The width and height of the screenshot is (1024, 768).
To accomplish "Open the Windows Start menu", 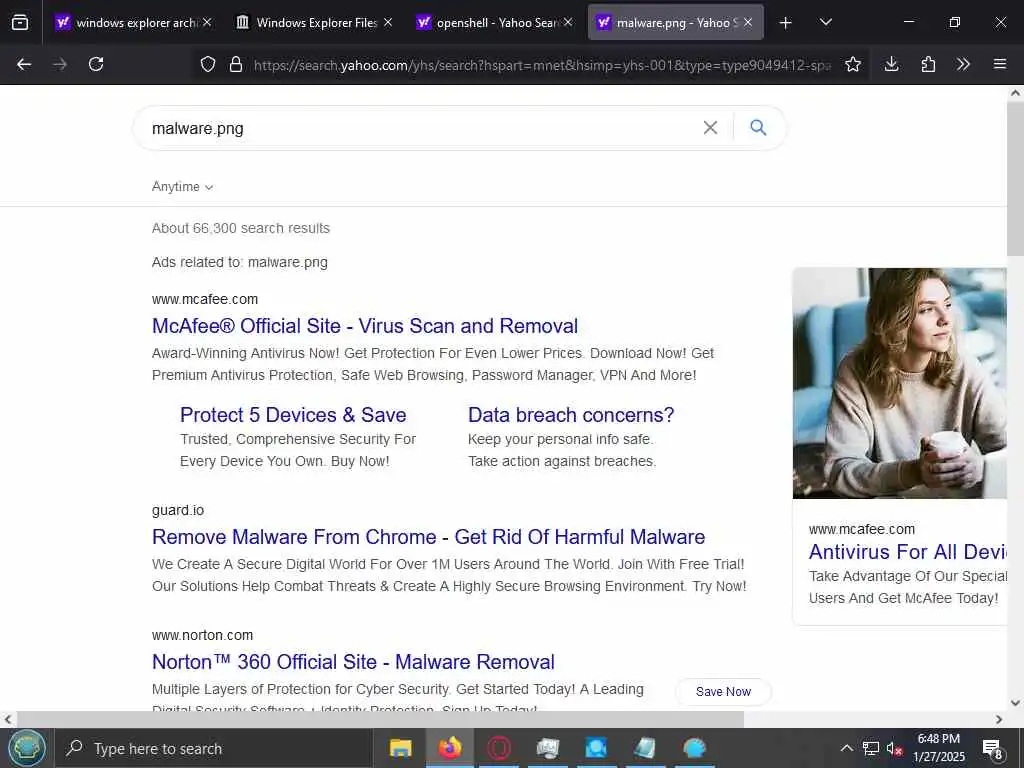I will tap(27, 748).
